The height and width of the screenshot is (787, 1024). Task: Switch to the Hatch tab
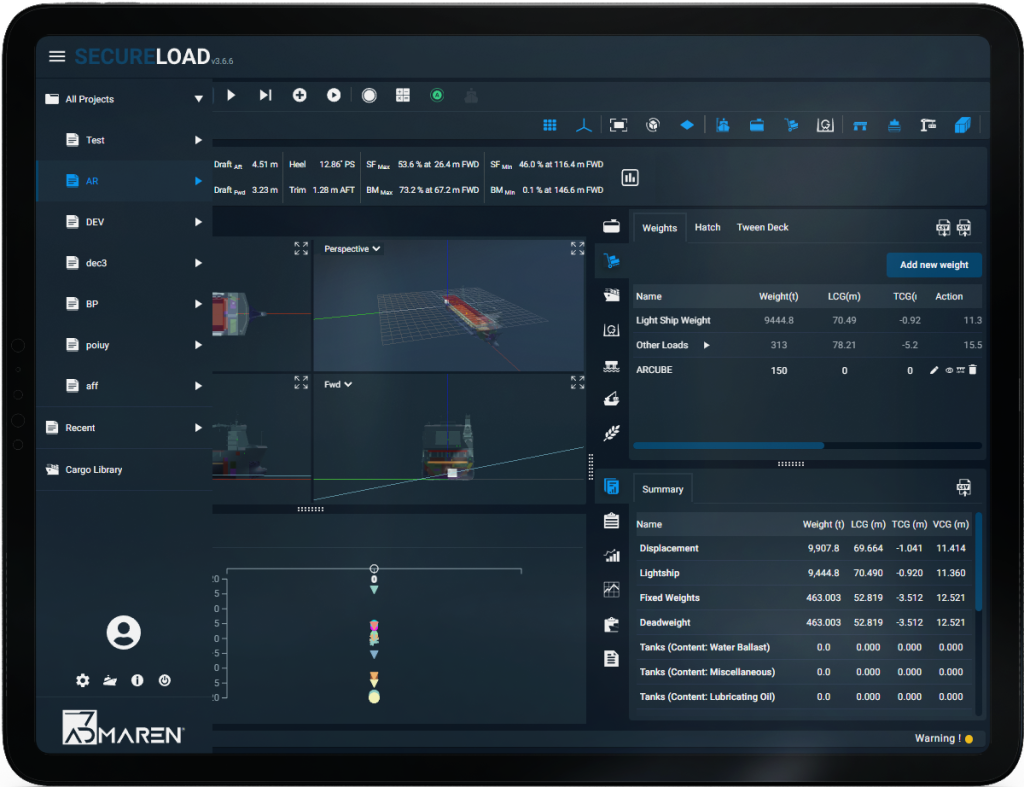[x=707, y=227]
